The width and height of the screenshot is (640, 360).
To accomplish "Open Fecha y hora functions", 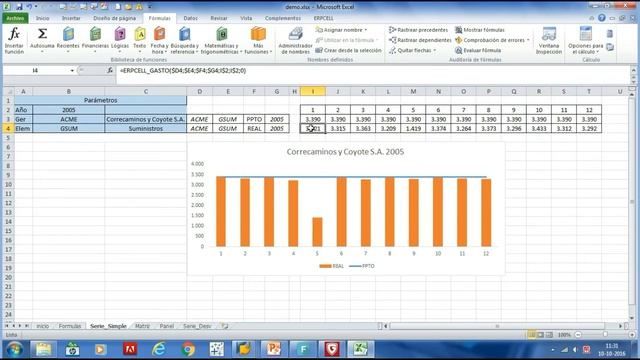I will pos(159,40).
